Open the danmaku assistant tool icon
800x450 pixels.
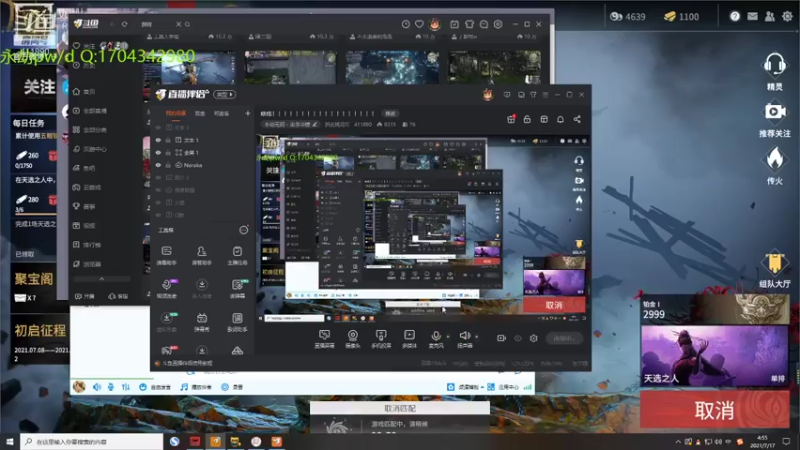166,252
